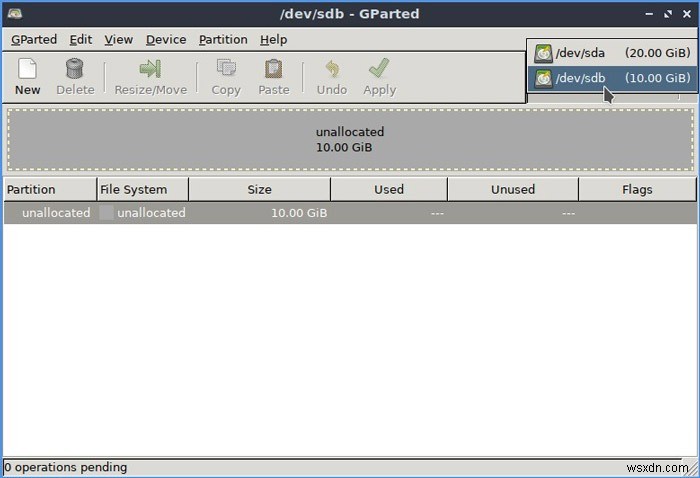
Task: Click the 10.00 GiB size cell in the table
Action: 299,213
